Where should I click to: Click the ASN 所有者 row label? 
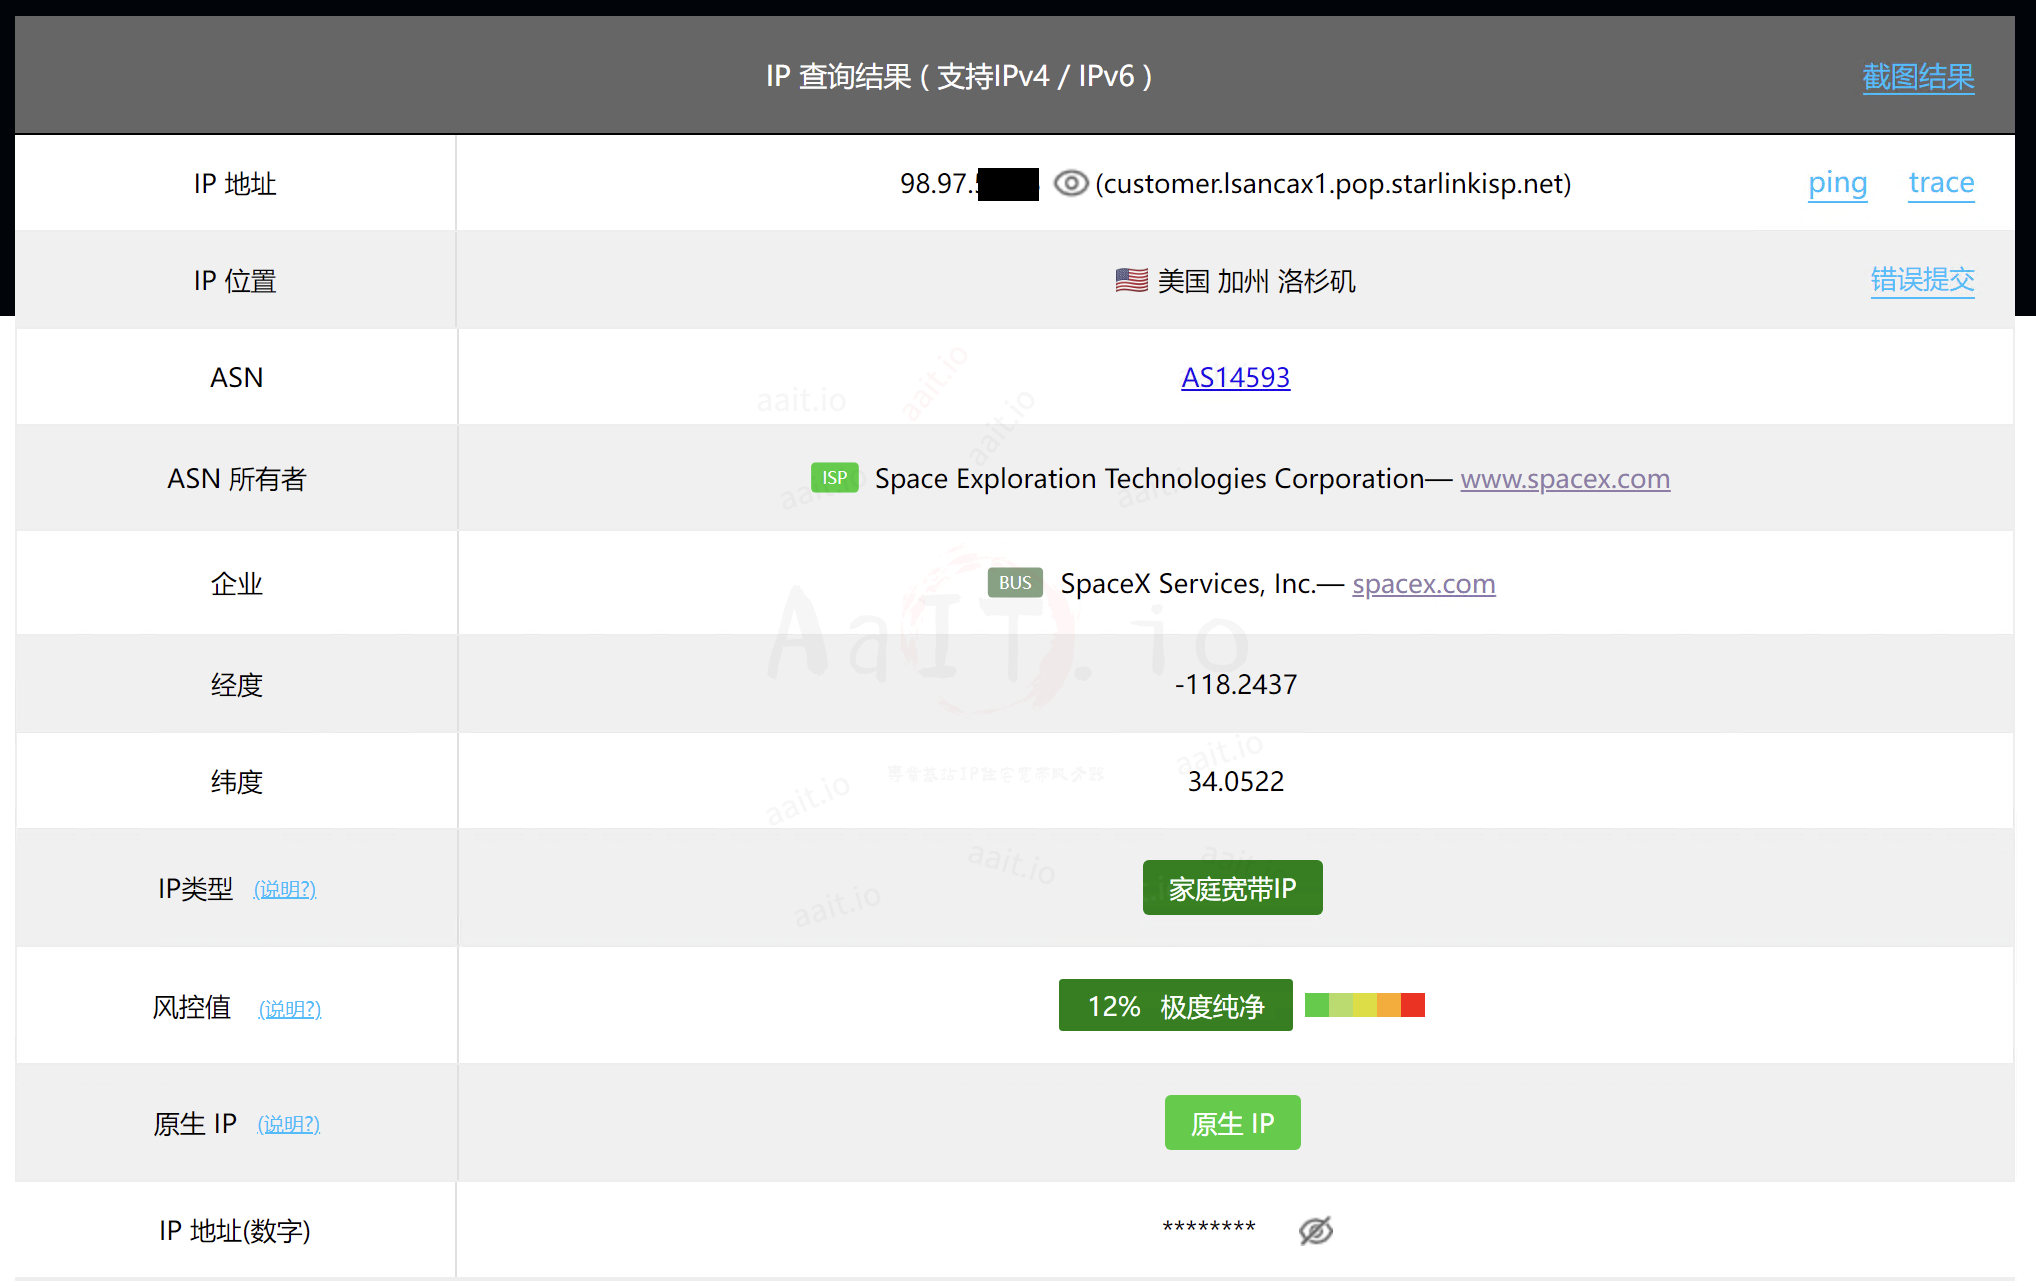(x=236, y=479)
